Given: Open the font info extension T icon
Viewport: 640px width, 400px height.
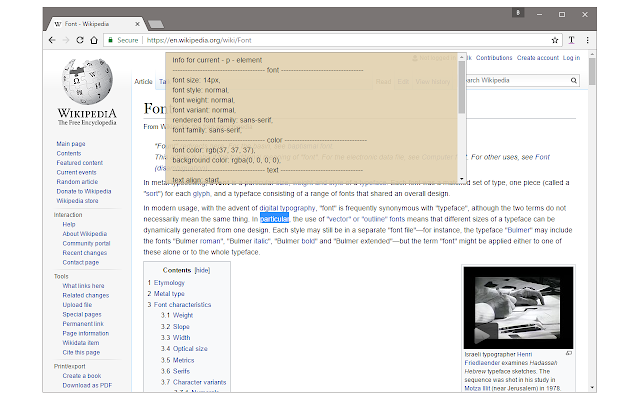Looking at the screenshot, I should (571, 40).
